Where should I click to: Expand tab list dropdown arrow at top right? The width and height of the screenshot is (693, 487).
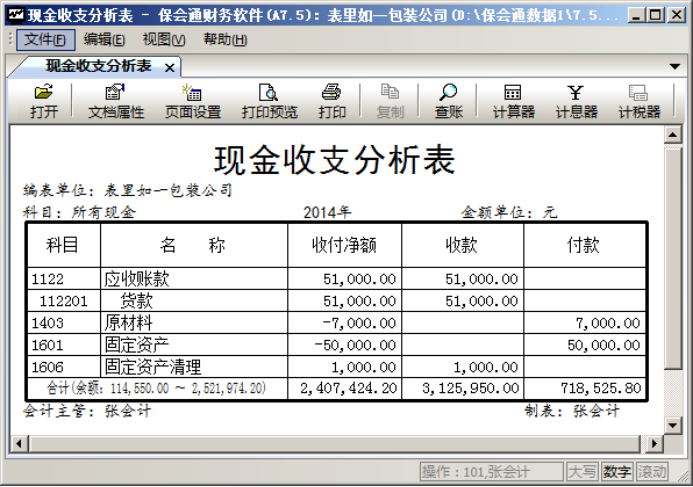tap(676, 67)
